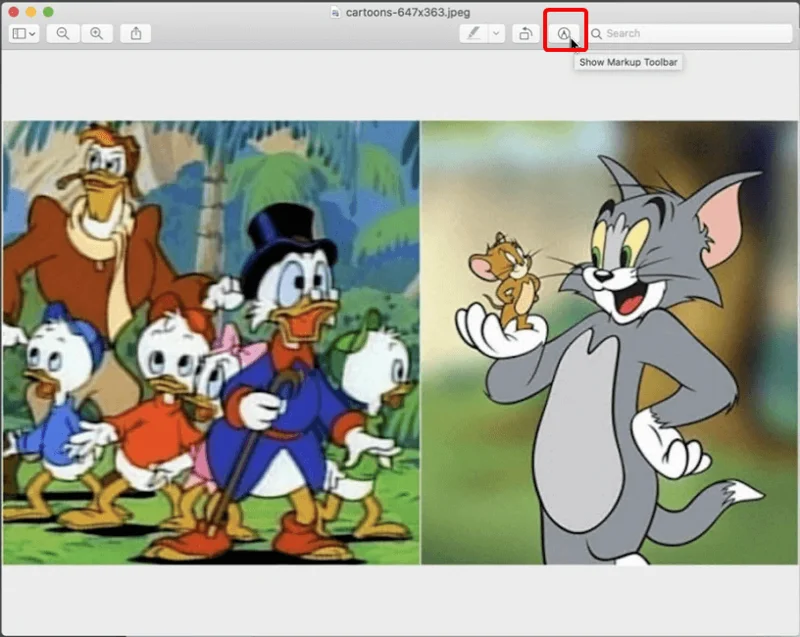Open the sidebar view options dropdown
This screenshot has width=800, height=637.
point(24,33)
